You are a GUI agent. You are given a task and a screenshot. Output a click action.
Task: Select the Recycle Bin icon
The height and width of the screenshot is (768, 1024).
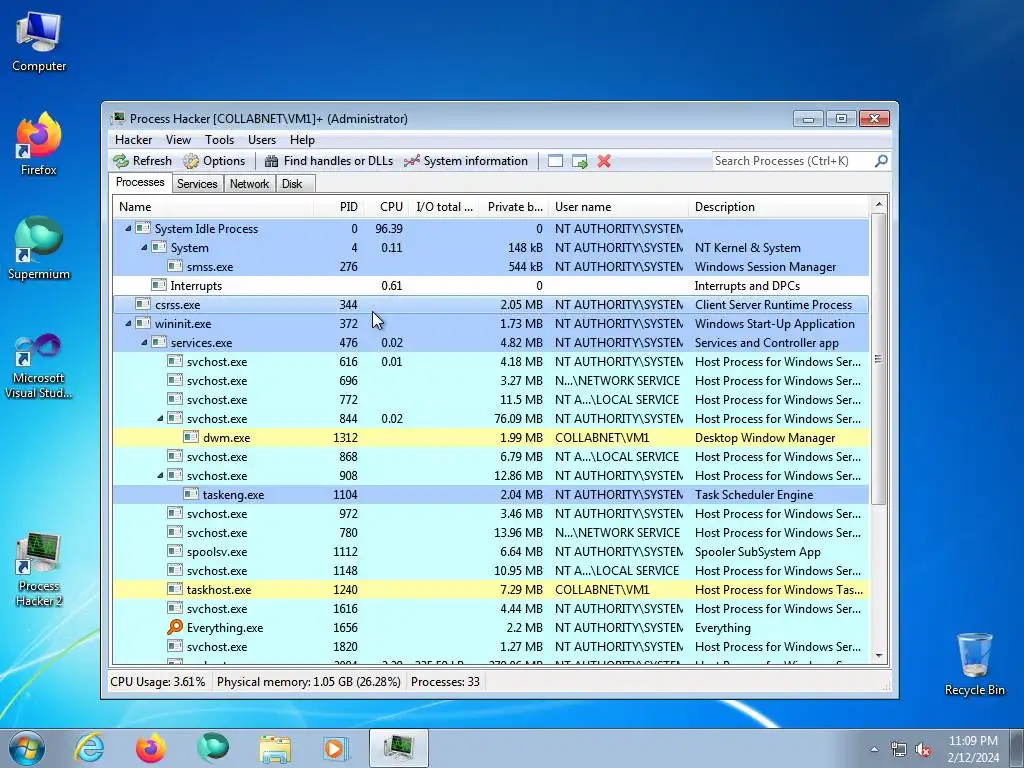point(974,664)
